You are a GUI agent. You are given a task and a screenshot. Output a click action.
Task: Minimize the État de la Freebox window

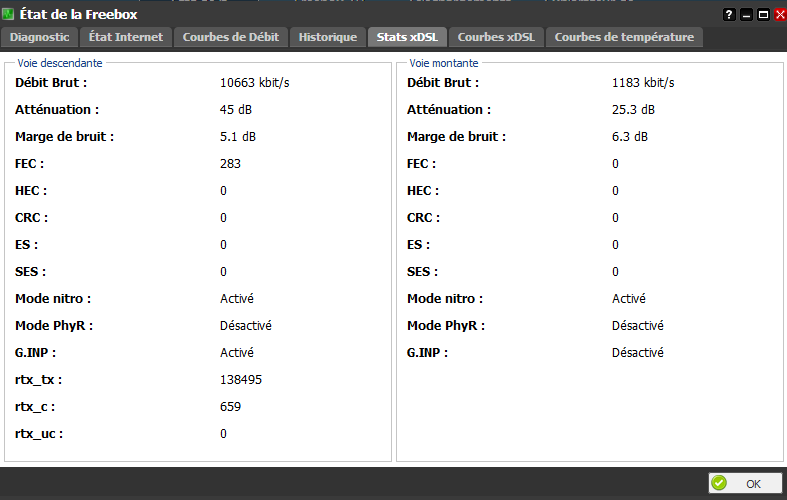[746, 15]
